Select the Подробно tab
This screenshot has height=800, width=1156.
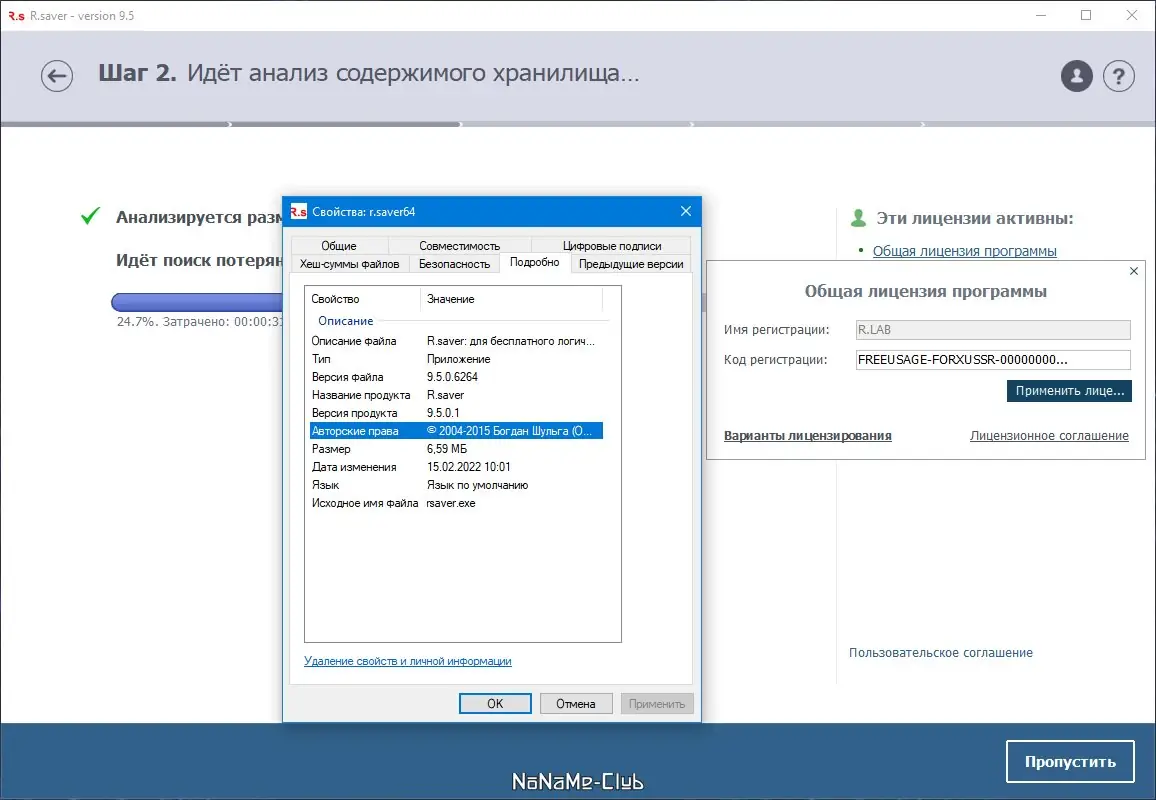point(535,262)
